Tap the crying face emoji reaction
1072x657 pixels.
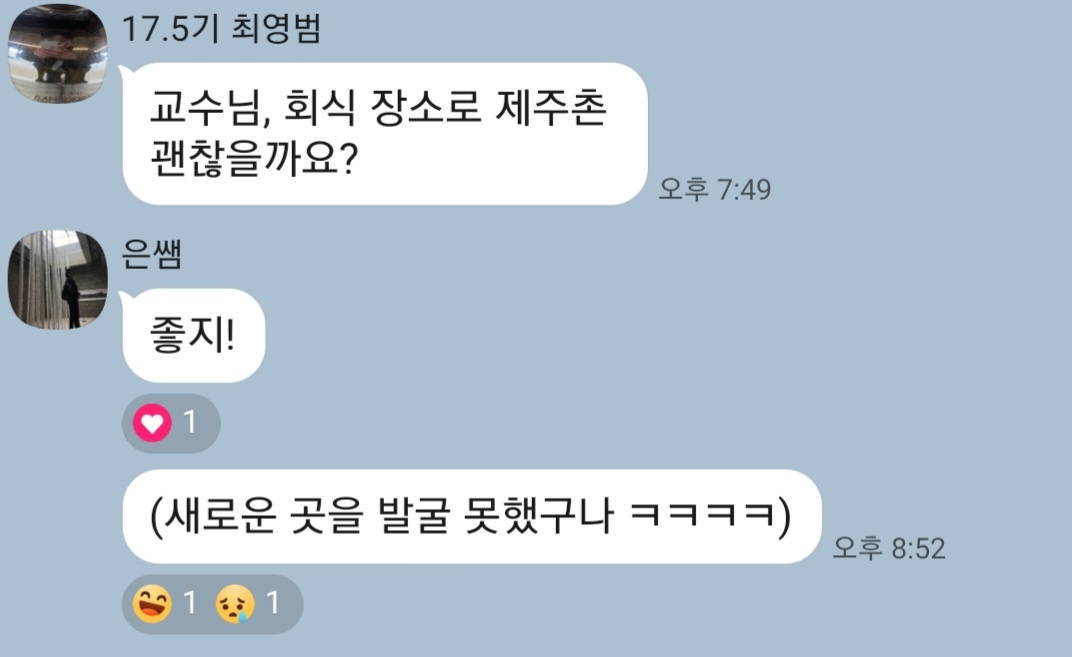tap(235, 604)
